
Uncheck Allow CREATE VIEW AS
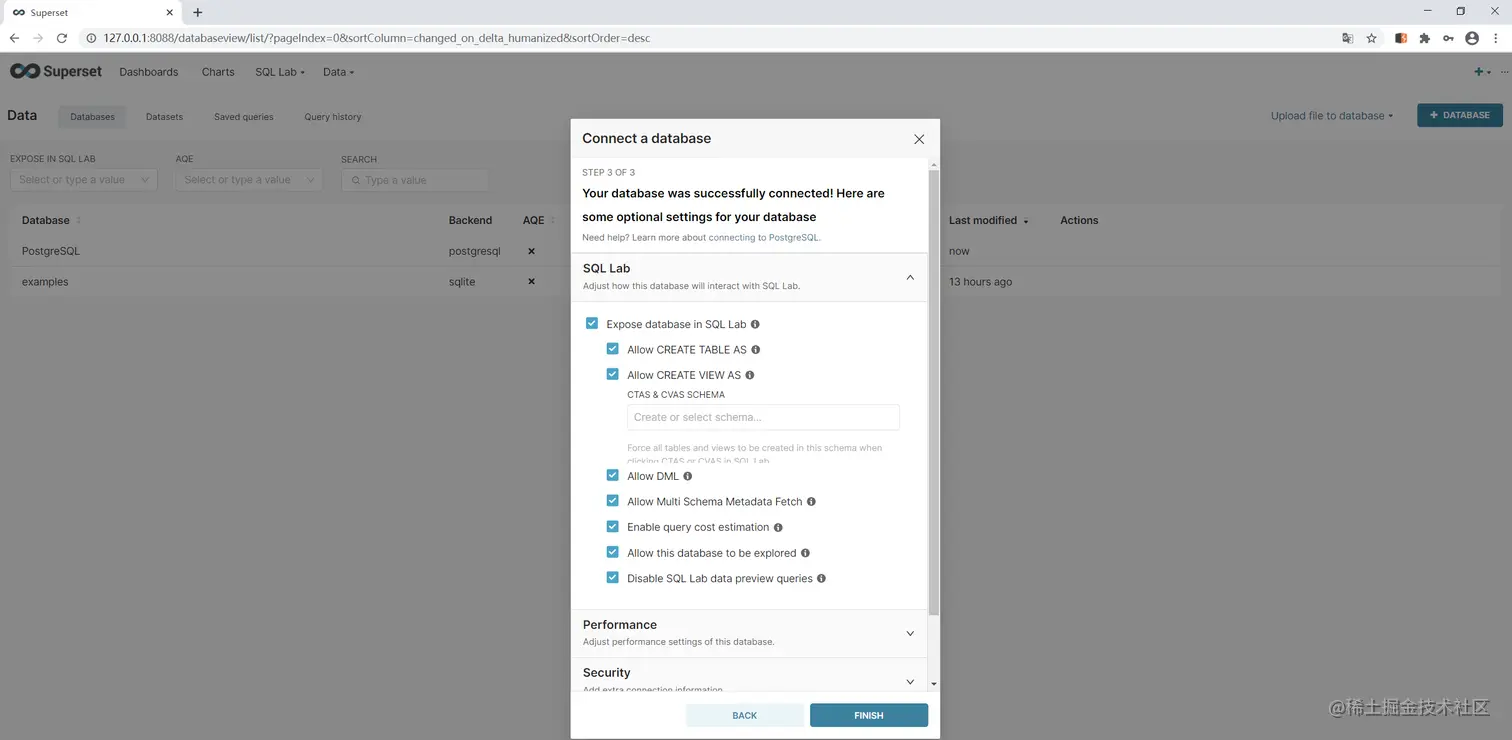pos(613,374)
